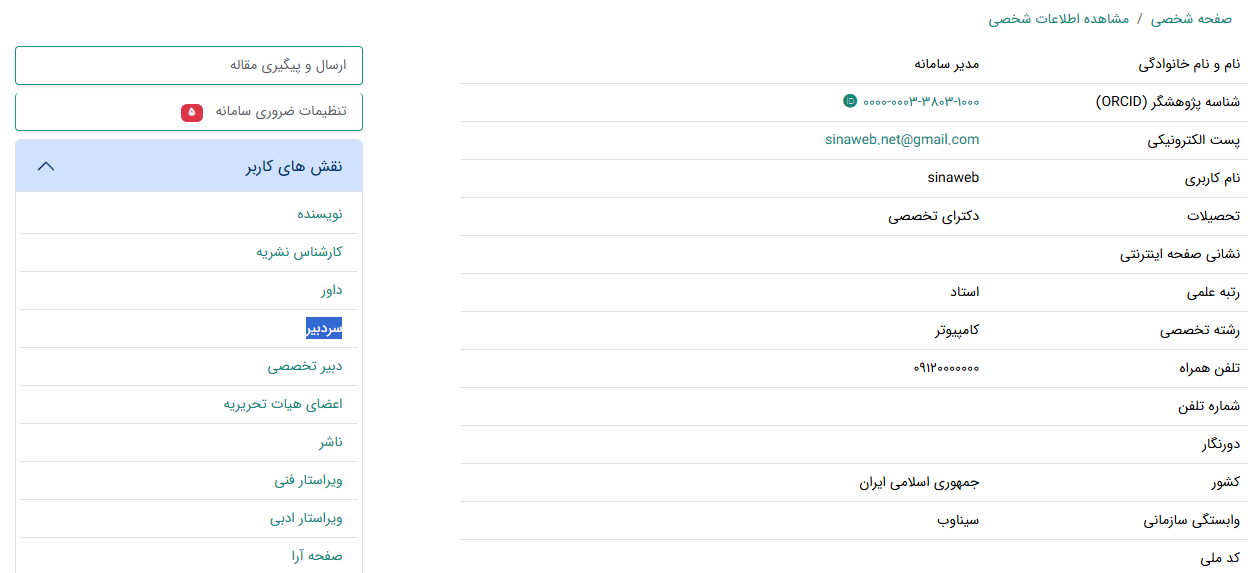Image resolution: width=1250 pixels, height=573 pixels.
Task: Collapse the نقش های کاربر panel chevron
Action: click(x=45, y=166)
